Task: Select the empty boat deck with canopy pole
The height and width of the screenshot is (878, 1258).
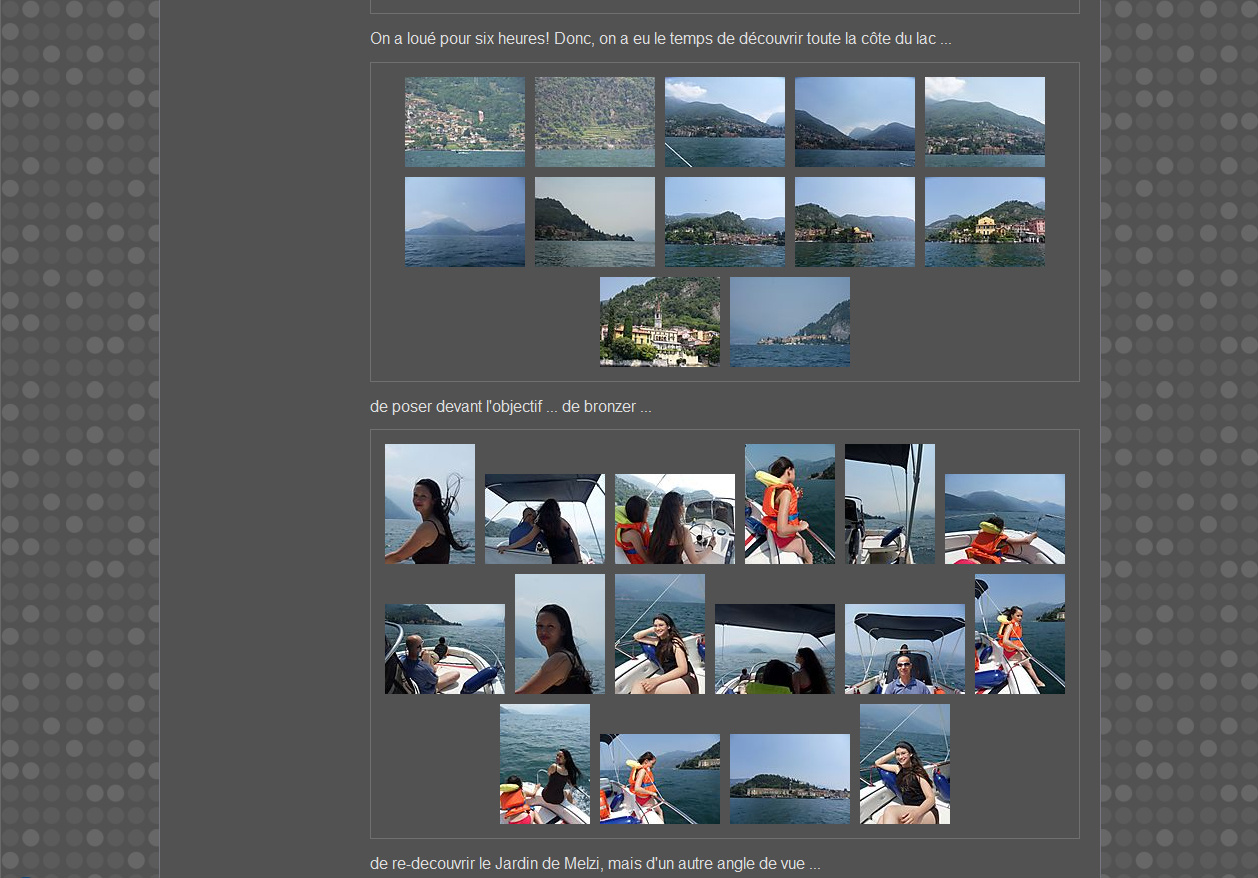Action: point(889,504)
